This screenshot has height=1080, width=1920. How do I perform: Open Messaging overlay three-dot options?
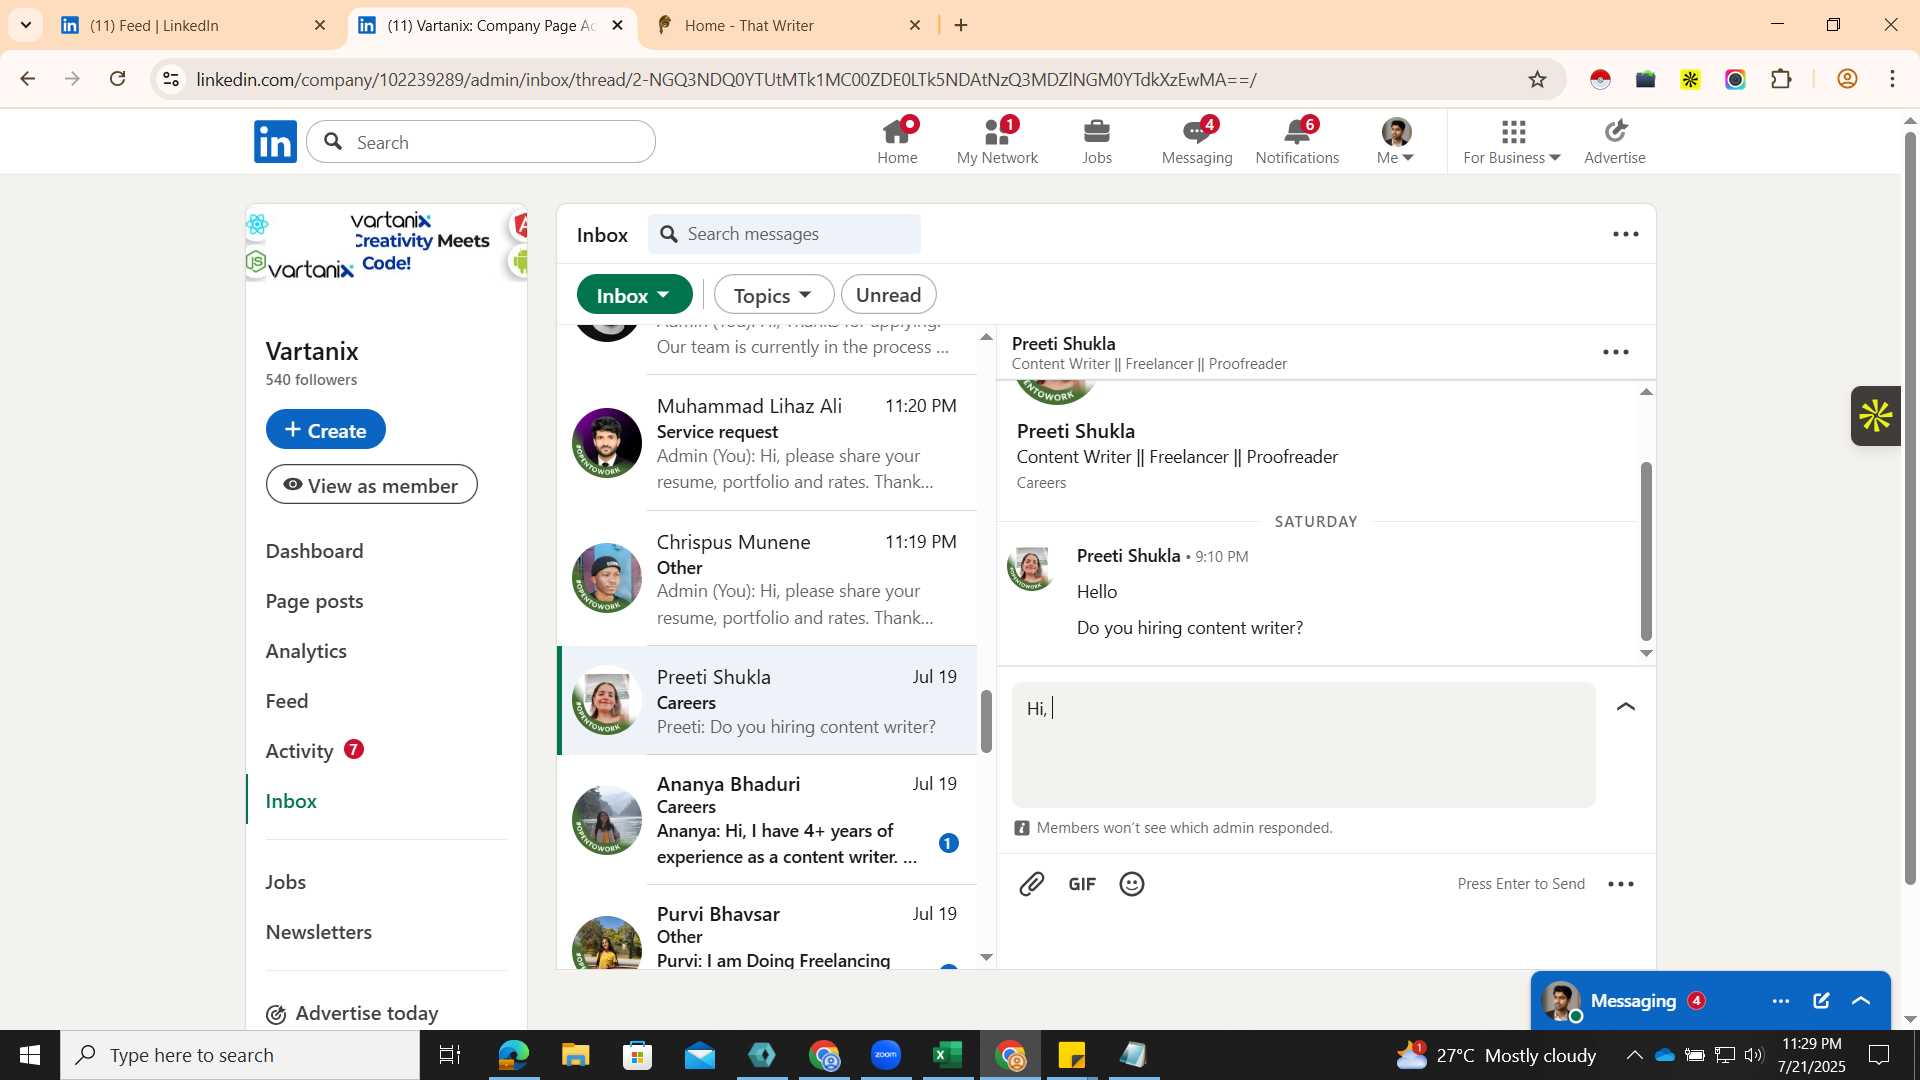pyautogui.click(x=1781, y=1001)
